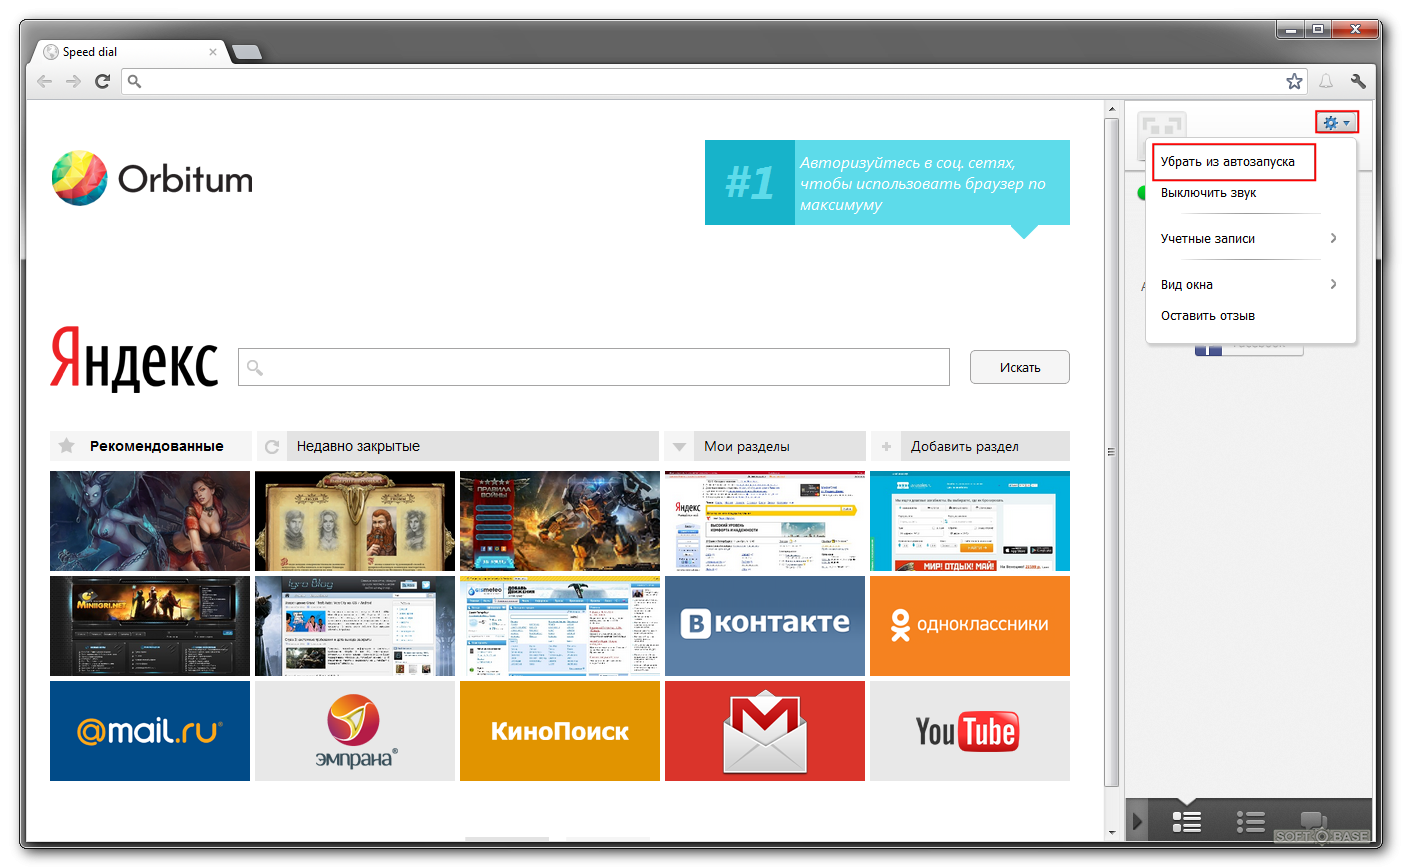Open the Одноклассники tile

click(x=970, y=626)
